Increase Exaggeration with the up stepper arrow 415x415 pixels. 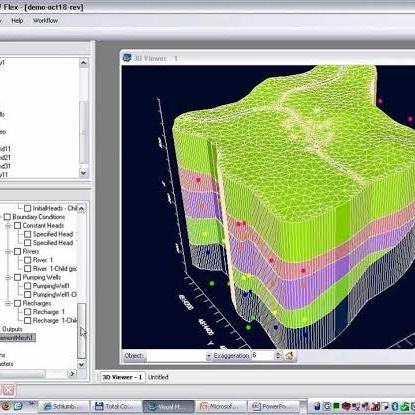(278, 353)
